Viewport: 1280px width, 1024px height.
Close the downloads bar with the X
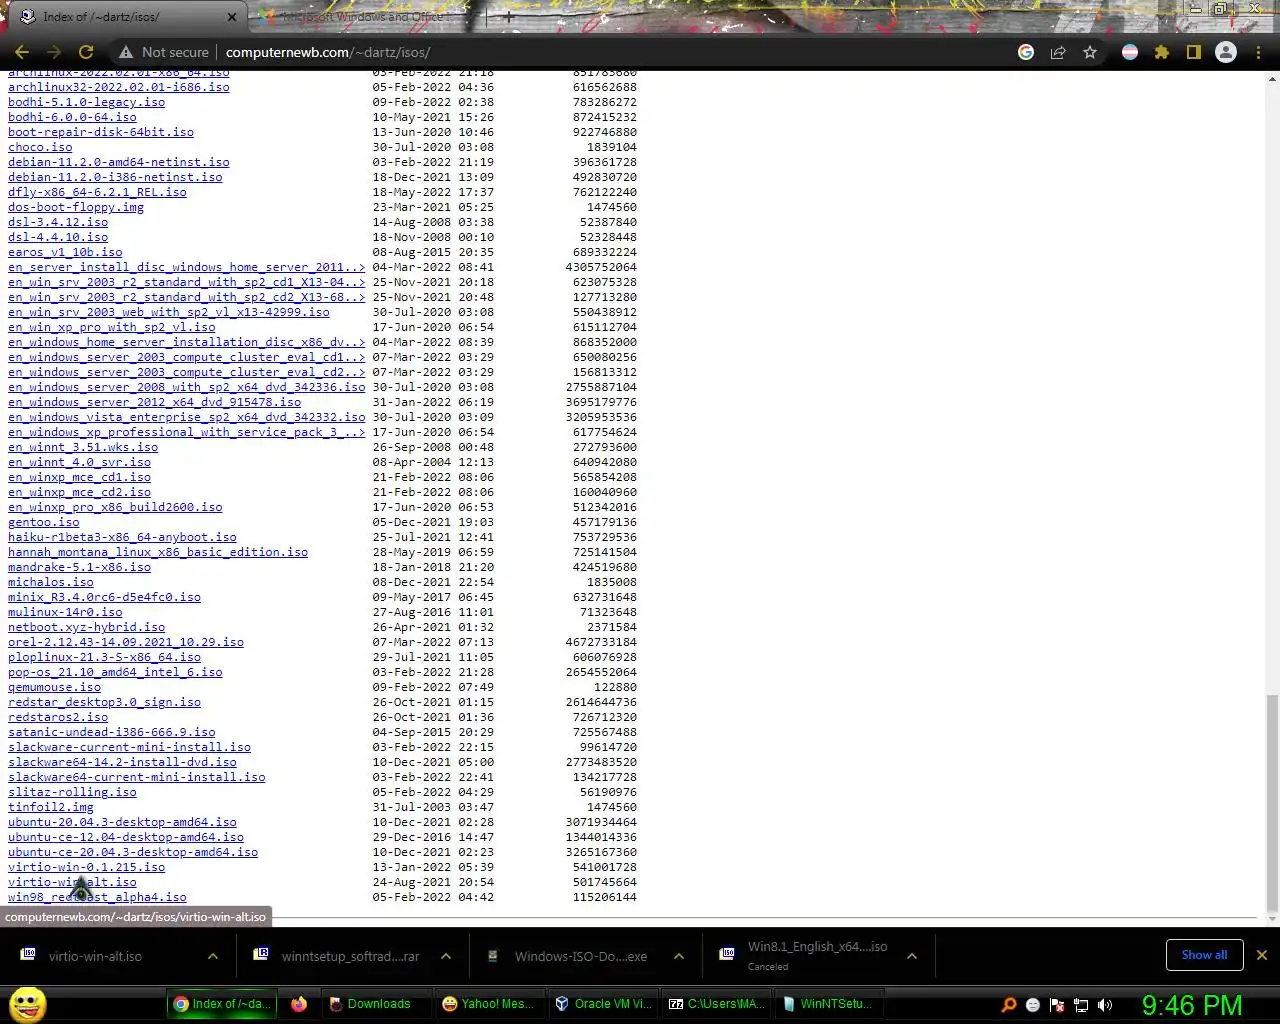click(1262, 955)
